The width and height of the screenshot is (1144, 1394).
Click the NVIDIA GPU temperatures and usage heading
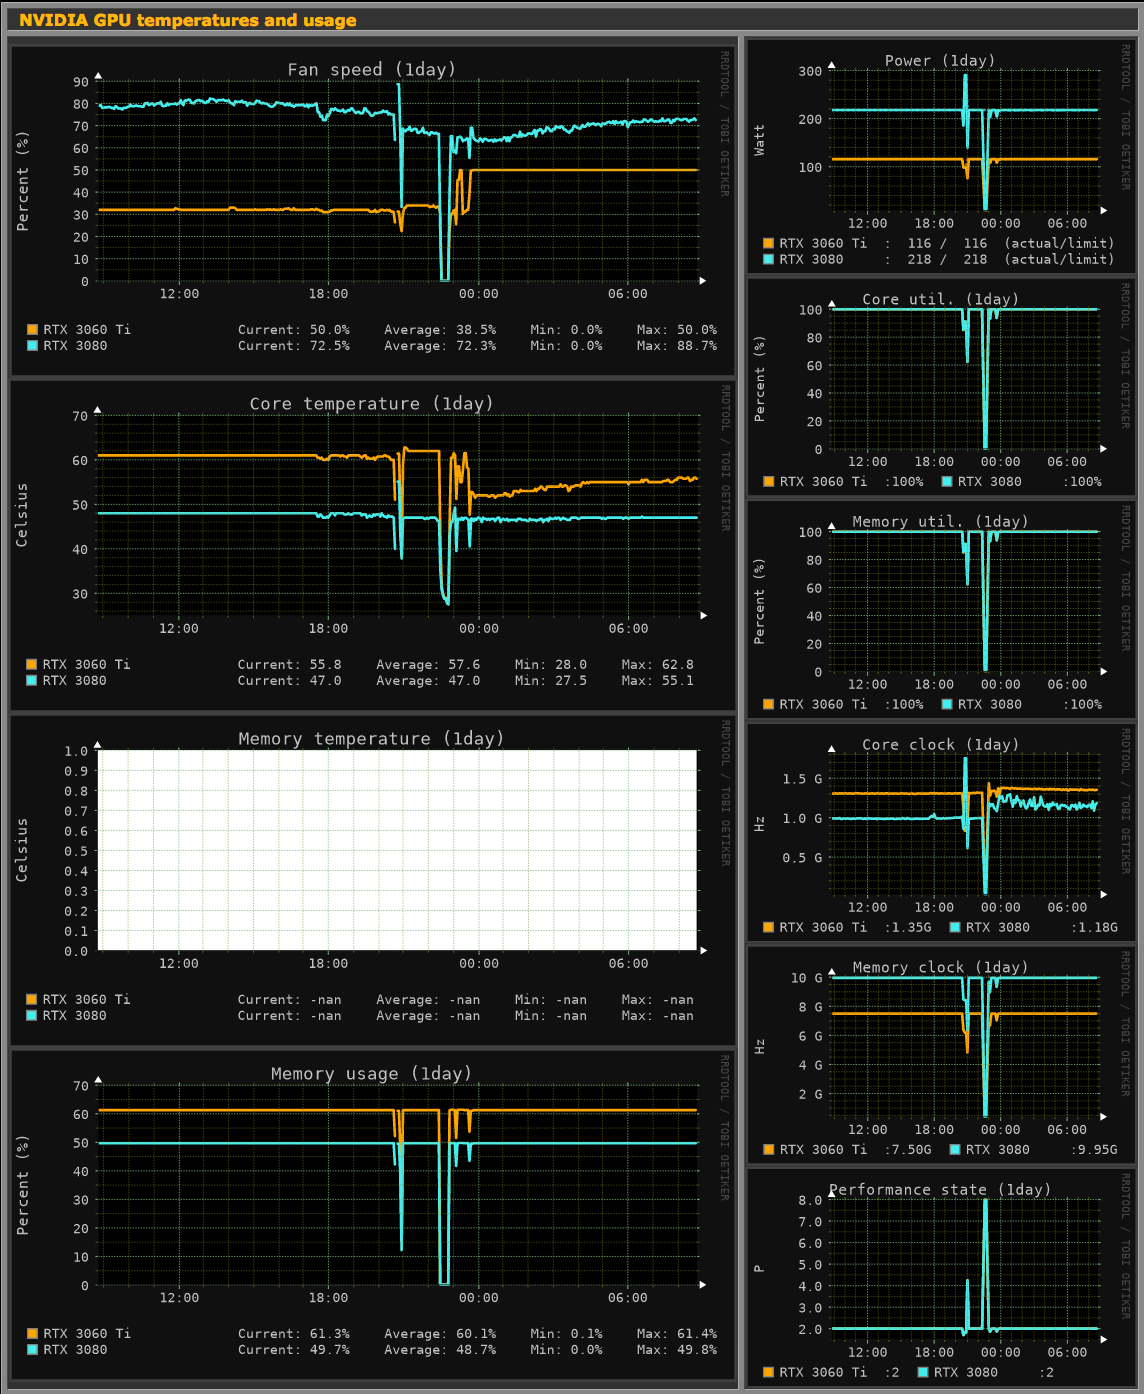coord(188,20)
